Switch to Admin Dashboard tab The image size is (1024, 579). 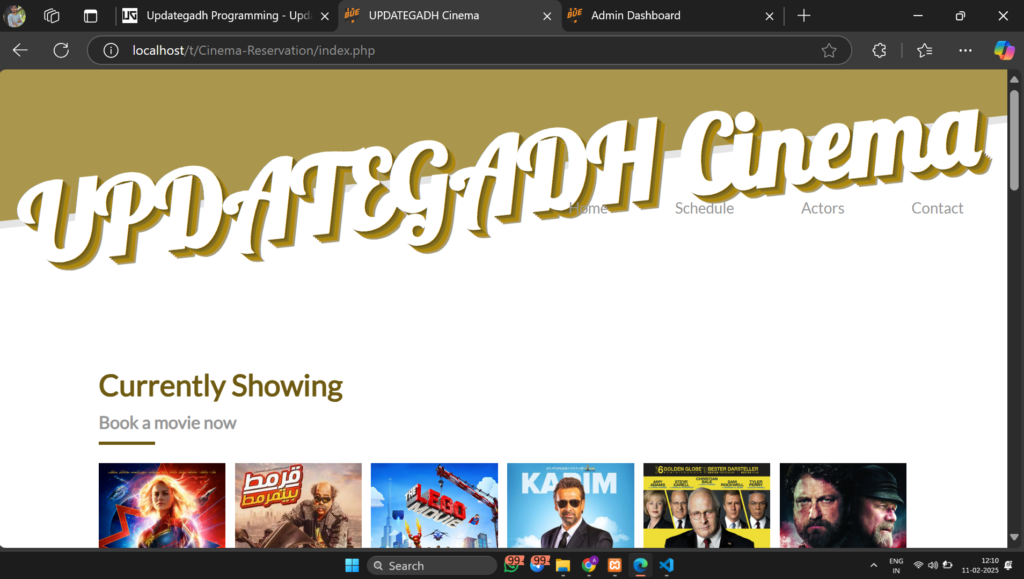tap(671, 16)
